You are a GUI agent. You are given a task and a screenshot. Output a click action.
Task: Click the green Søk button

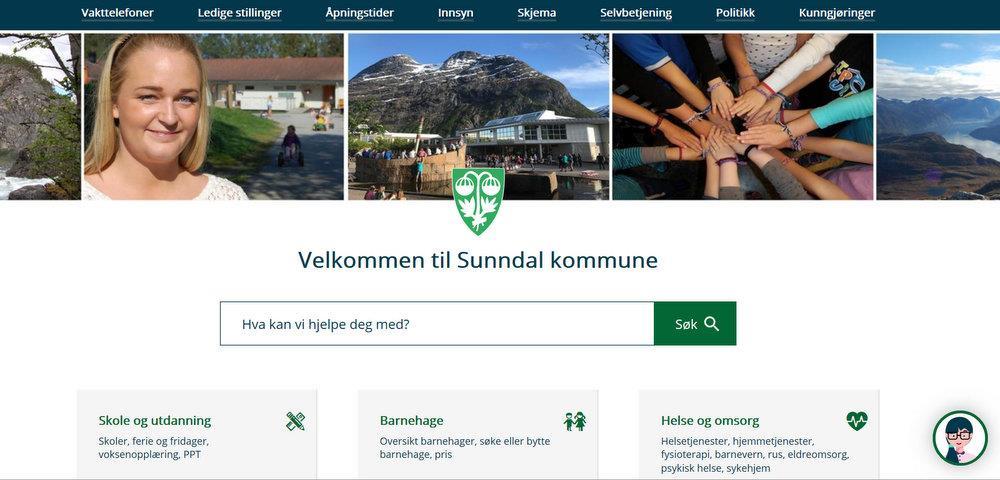pos(695,324)
